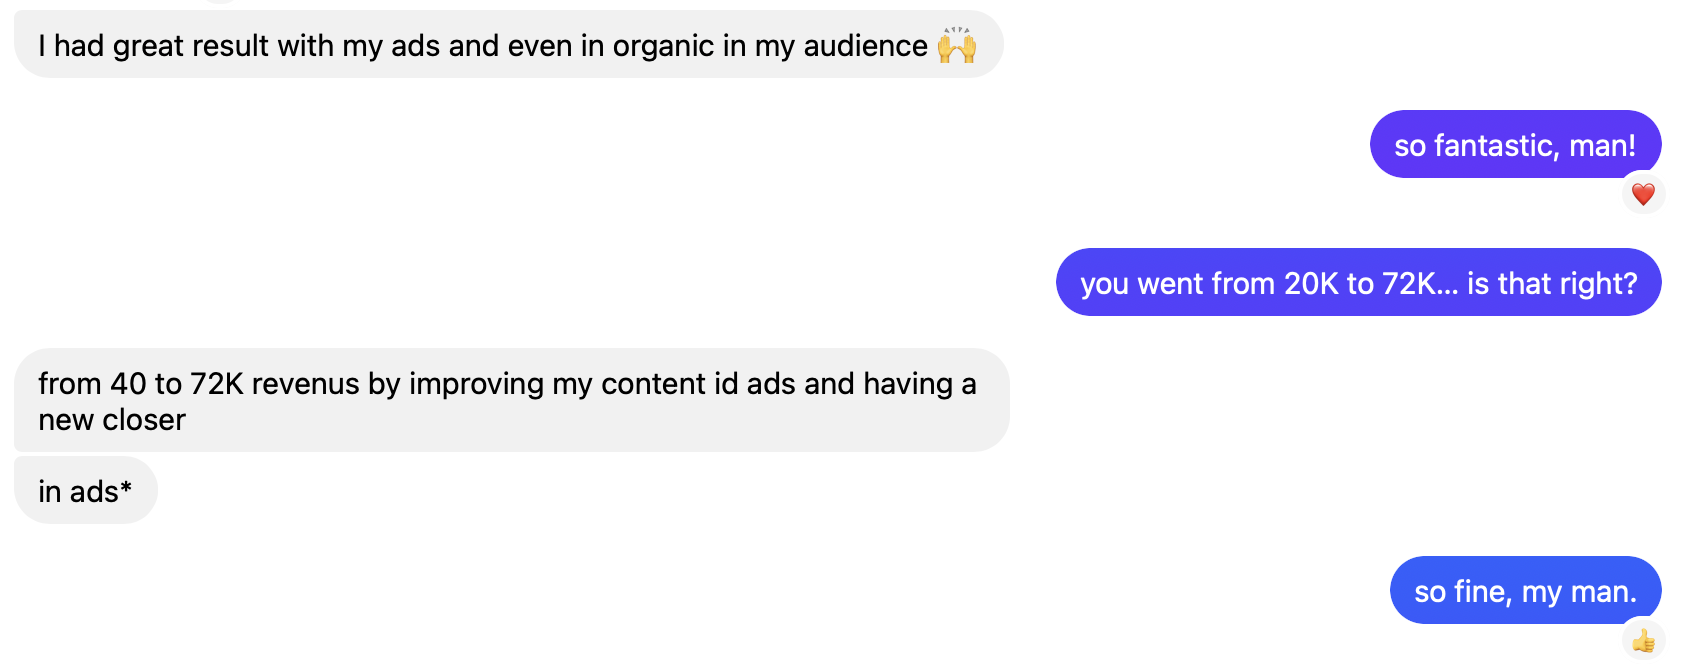Select the "in ads*" message bubble
This screenshot has height=672, width=1696.
[85, 491]
